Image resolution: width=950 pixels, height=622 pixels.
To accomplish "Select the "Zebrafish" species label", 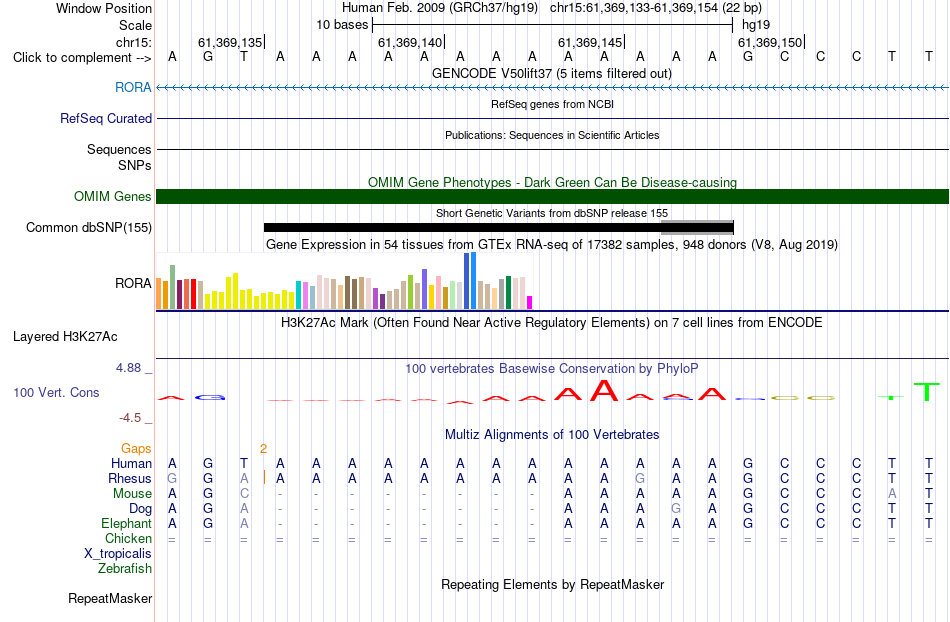I will pyautogui.click(x=125, y=568).
